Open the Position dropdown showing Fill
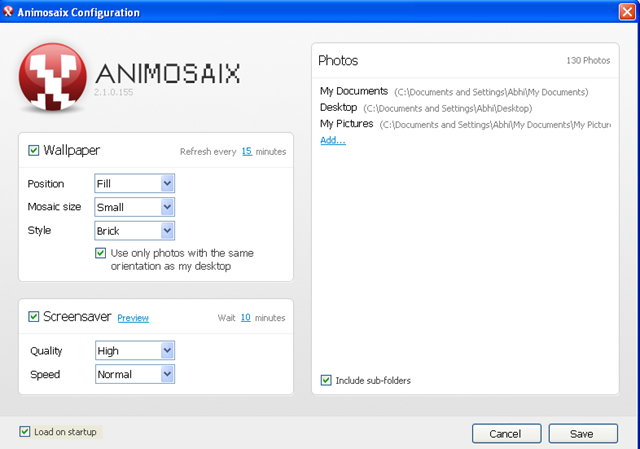Viewport: 640px width, 449px height. (134, 183)
